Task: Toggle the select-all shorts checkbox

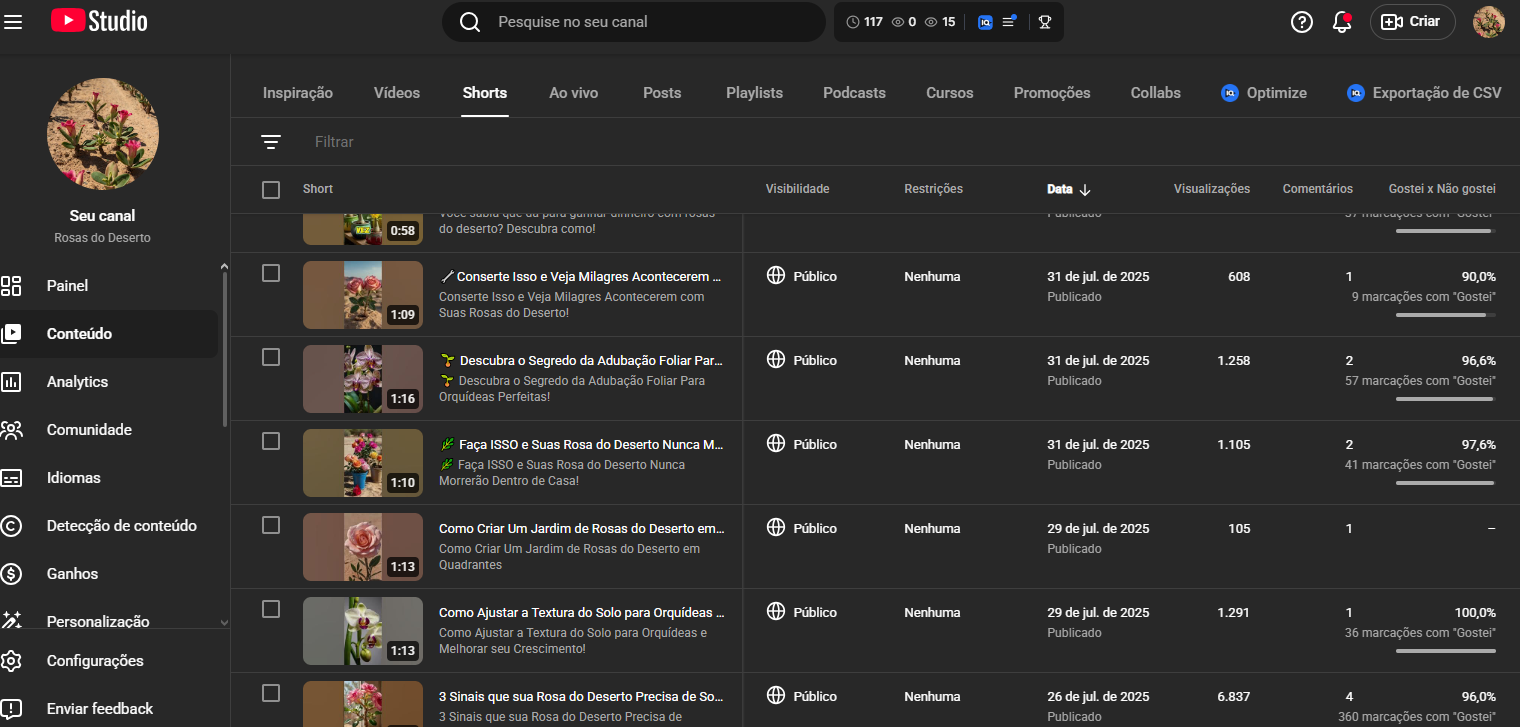Action: [271, 190]
